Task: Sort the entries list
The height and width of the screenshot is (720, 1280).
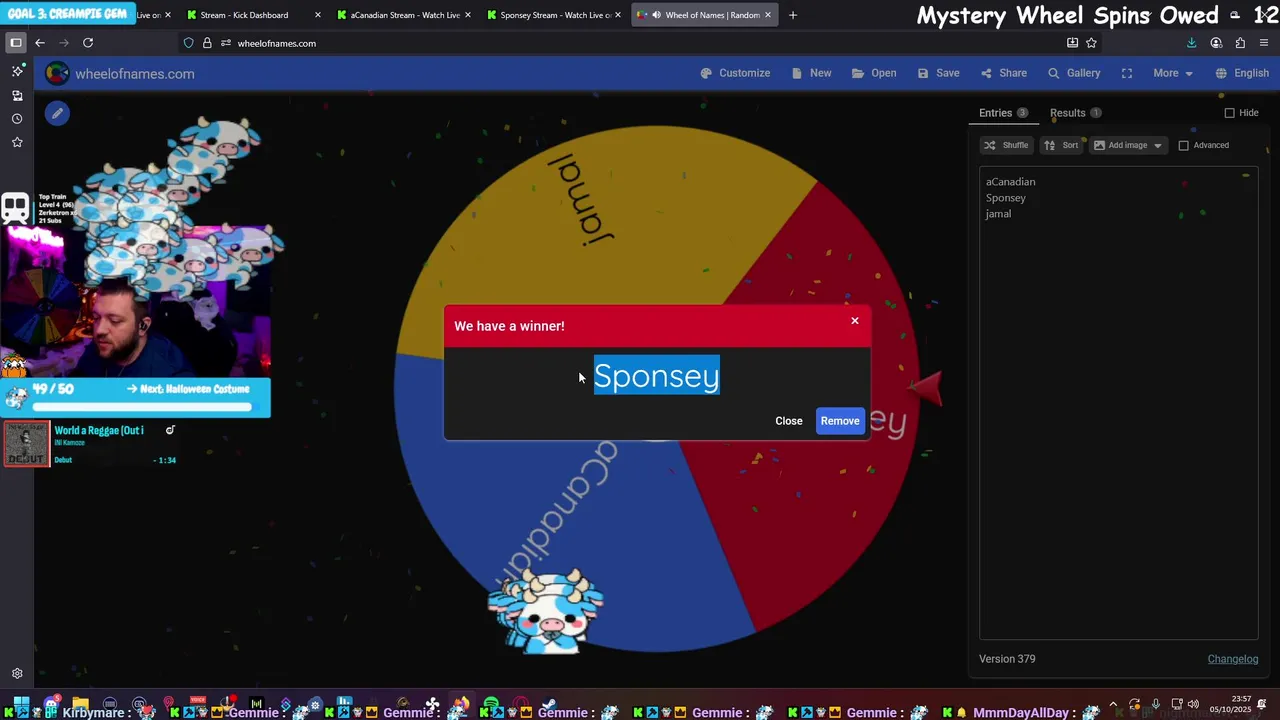Action: tap(1061, 145)
